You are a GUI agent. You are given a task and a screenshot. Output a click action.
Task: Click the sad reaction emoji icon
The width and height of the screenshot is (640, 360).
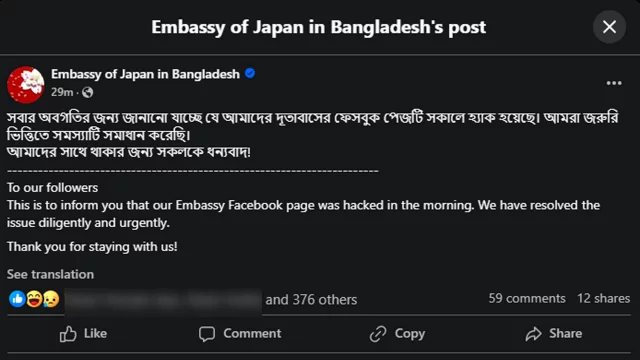point(51,299)
